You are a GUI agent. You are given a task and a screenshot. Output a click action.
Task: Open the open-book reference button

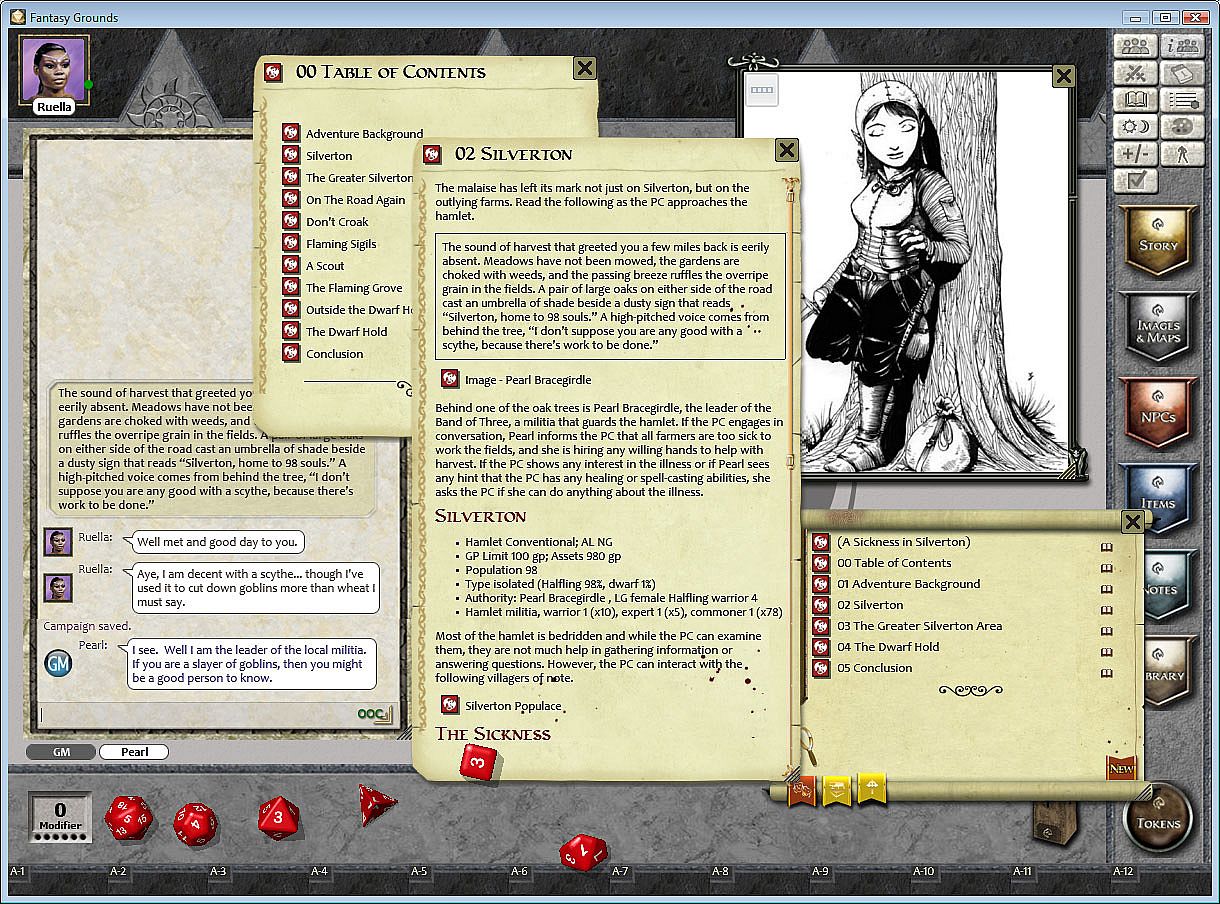1135,100
